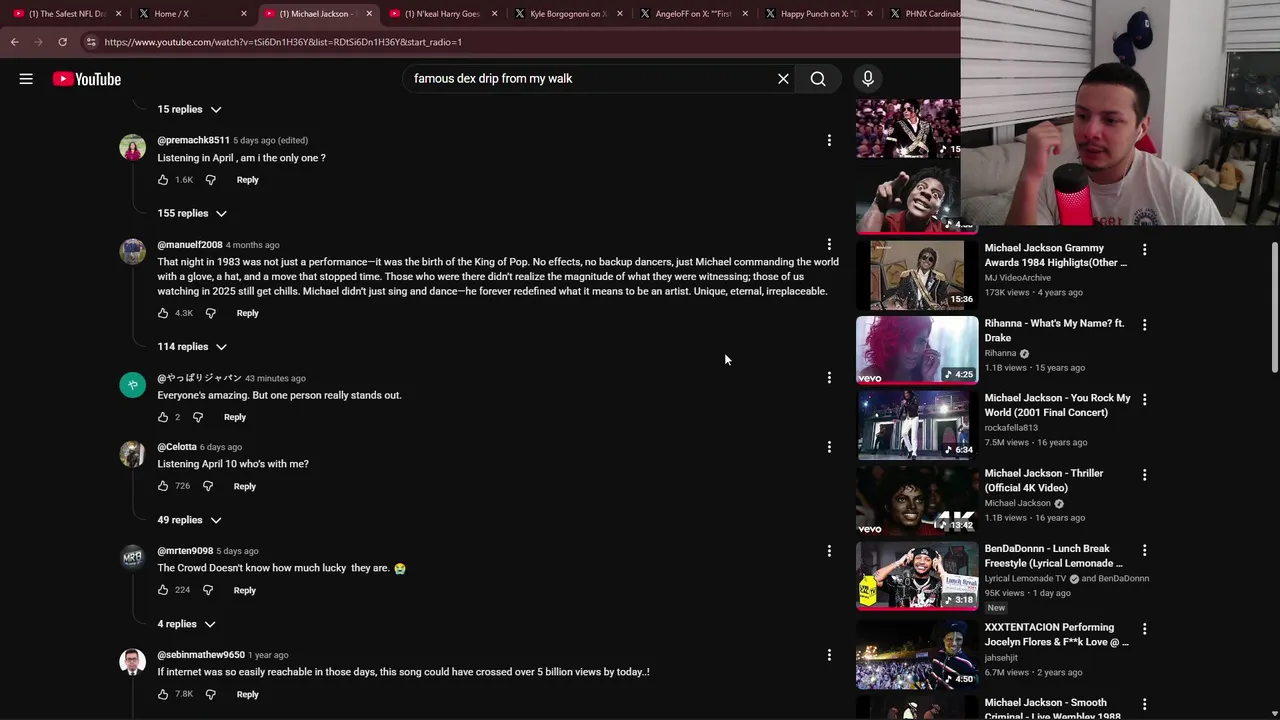
Task: Reply to @manuelf2008's comment
Action: tap(248, 313)
